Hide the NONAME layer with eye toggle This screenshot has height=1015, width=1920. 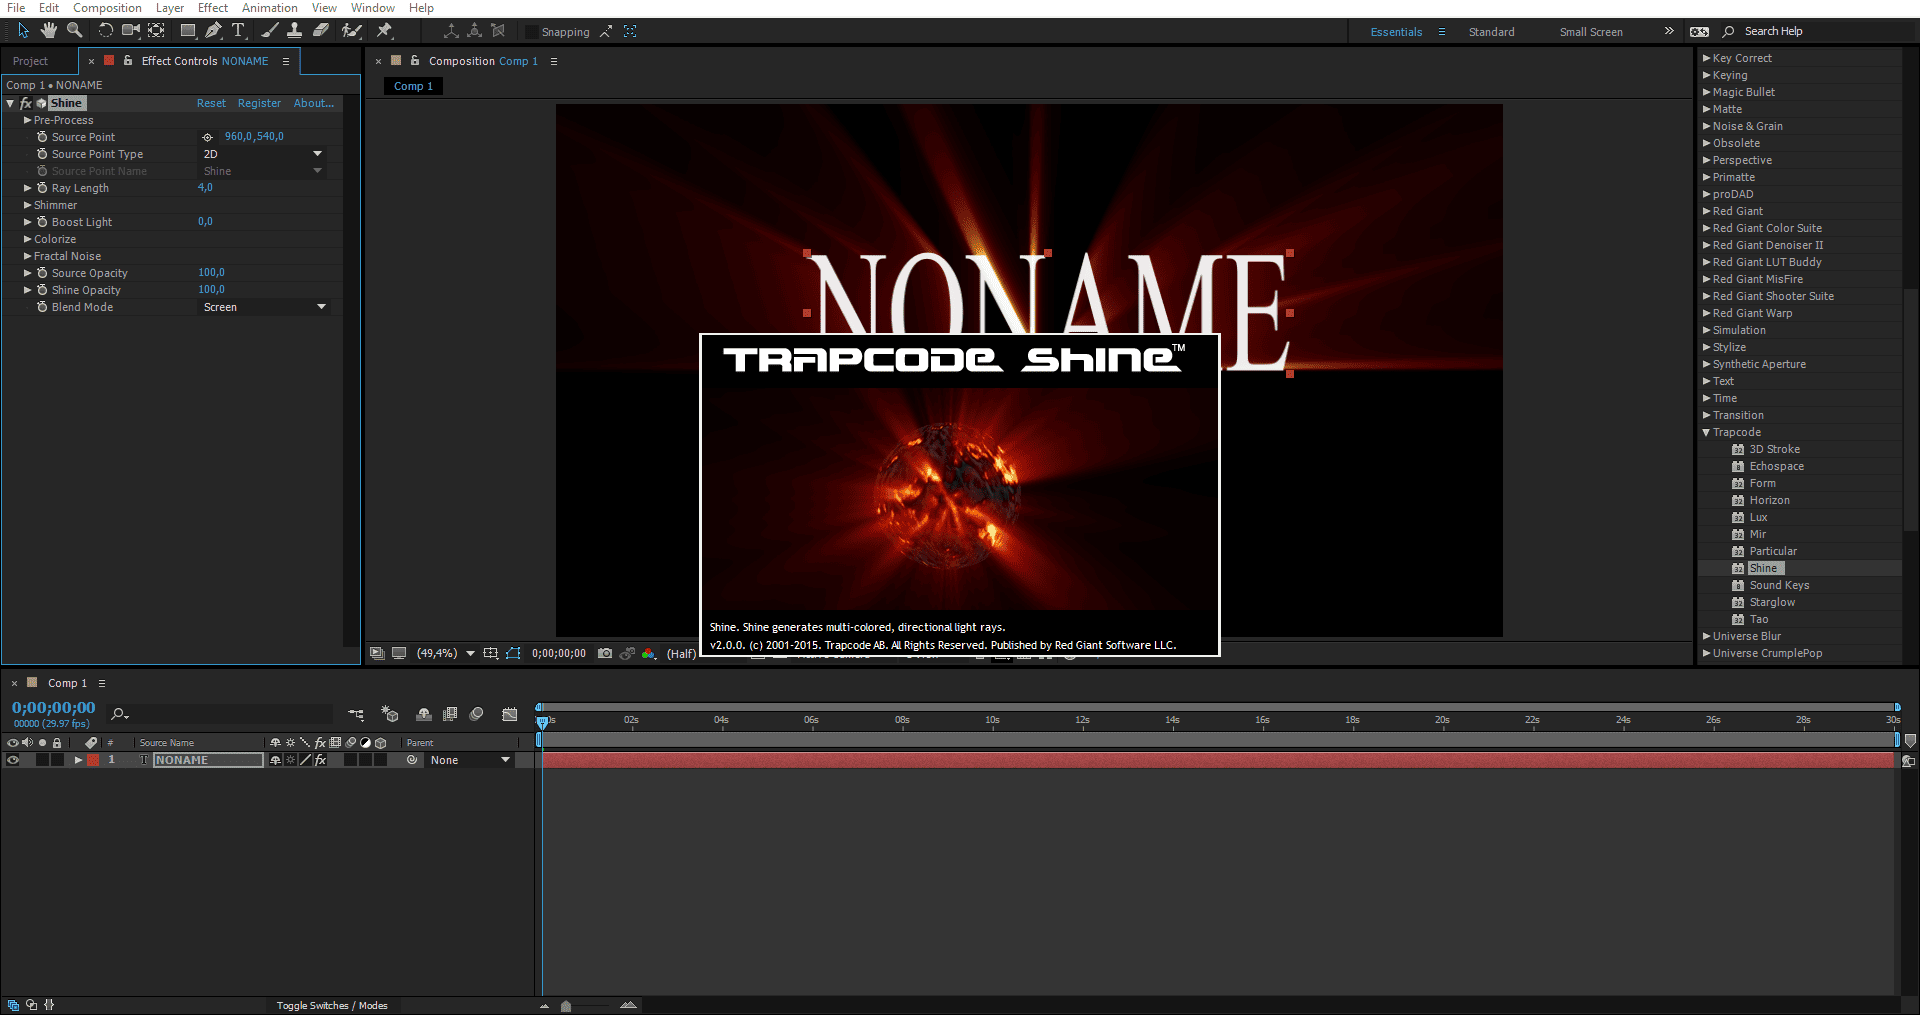(13, 760)
